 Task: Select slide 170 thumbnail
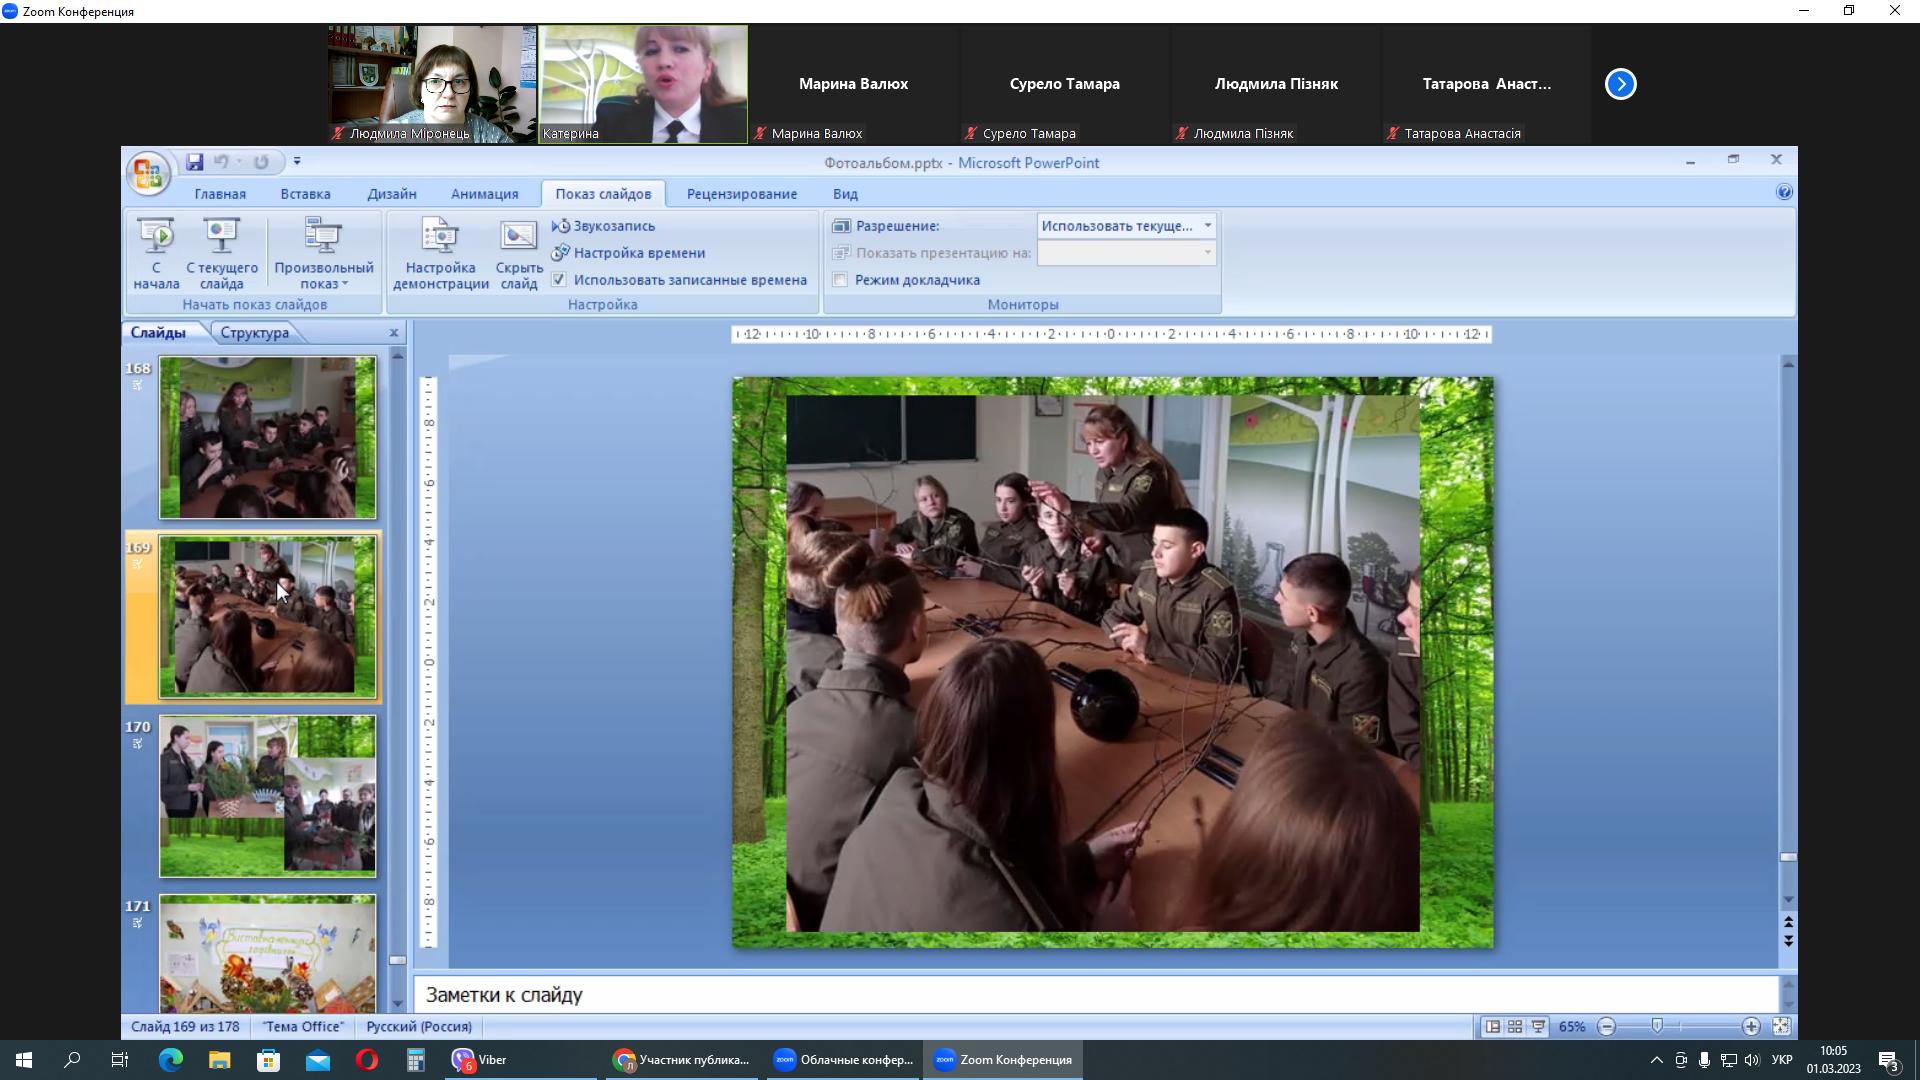point(267,796)
